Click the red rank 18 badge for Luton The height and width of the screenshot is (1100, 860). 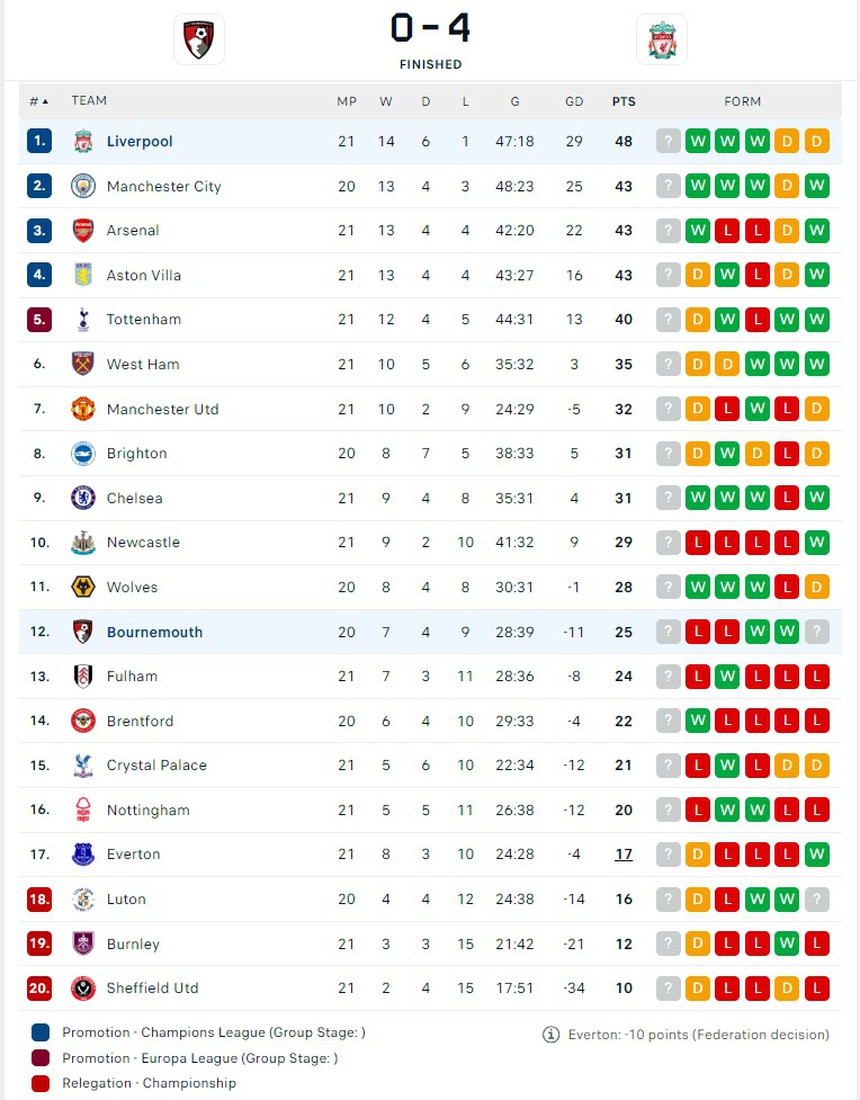coord(39,899)
